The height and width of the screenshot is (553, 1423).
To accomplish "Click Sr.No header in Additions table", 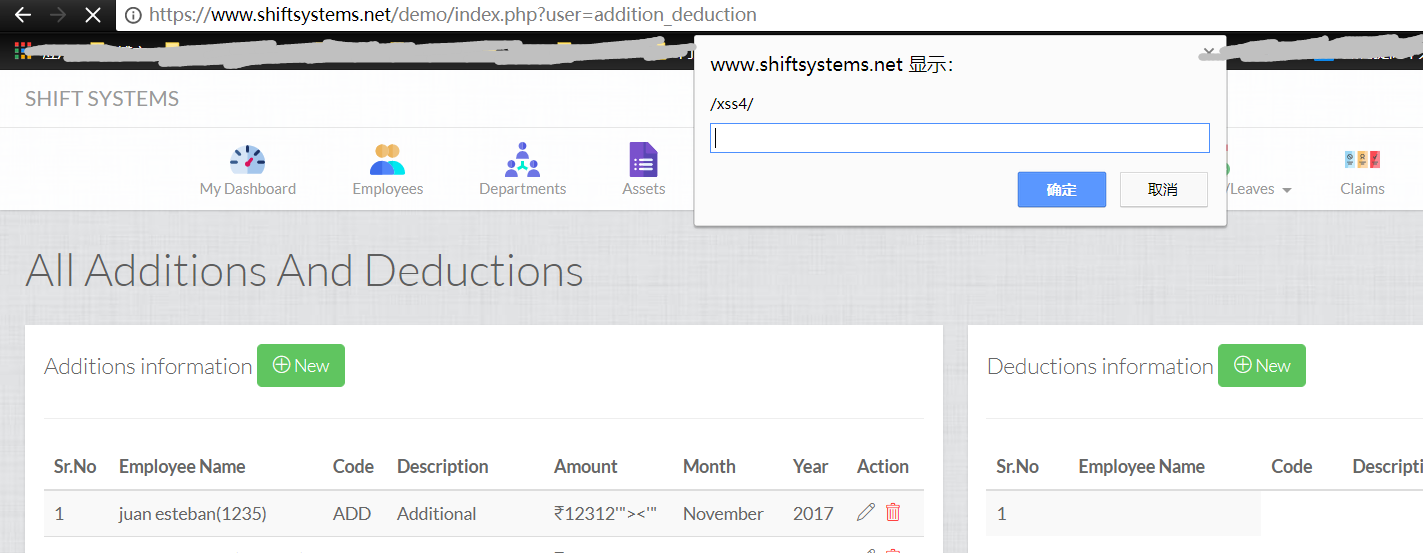I will (x=75, y=467).
